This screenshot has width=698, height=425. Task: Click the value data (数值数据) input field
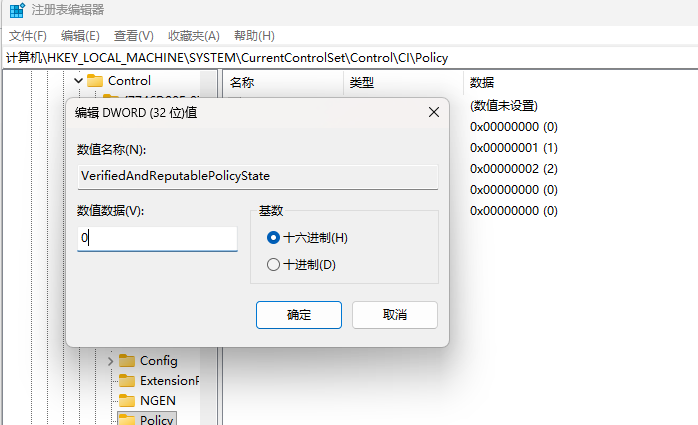157,239
